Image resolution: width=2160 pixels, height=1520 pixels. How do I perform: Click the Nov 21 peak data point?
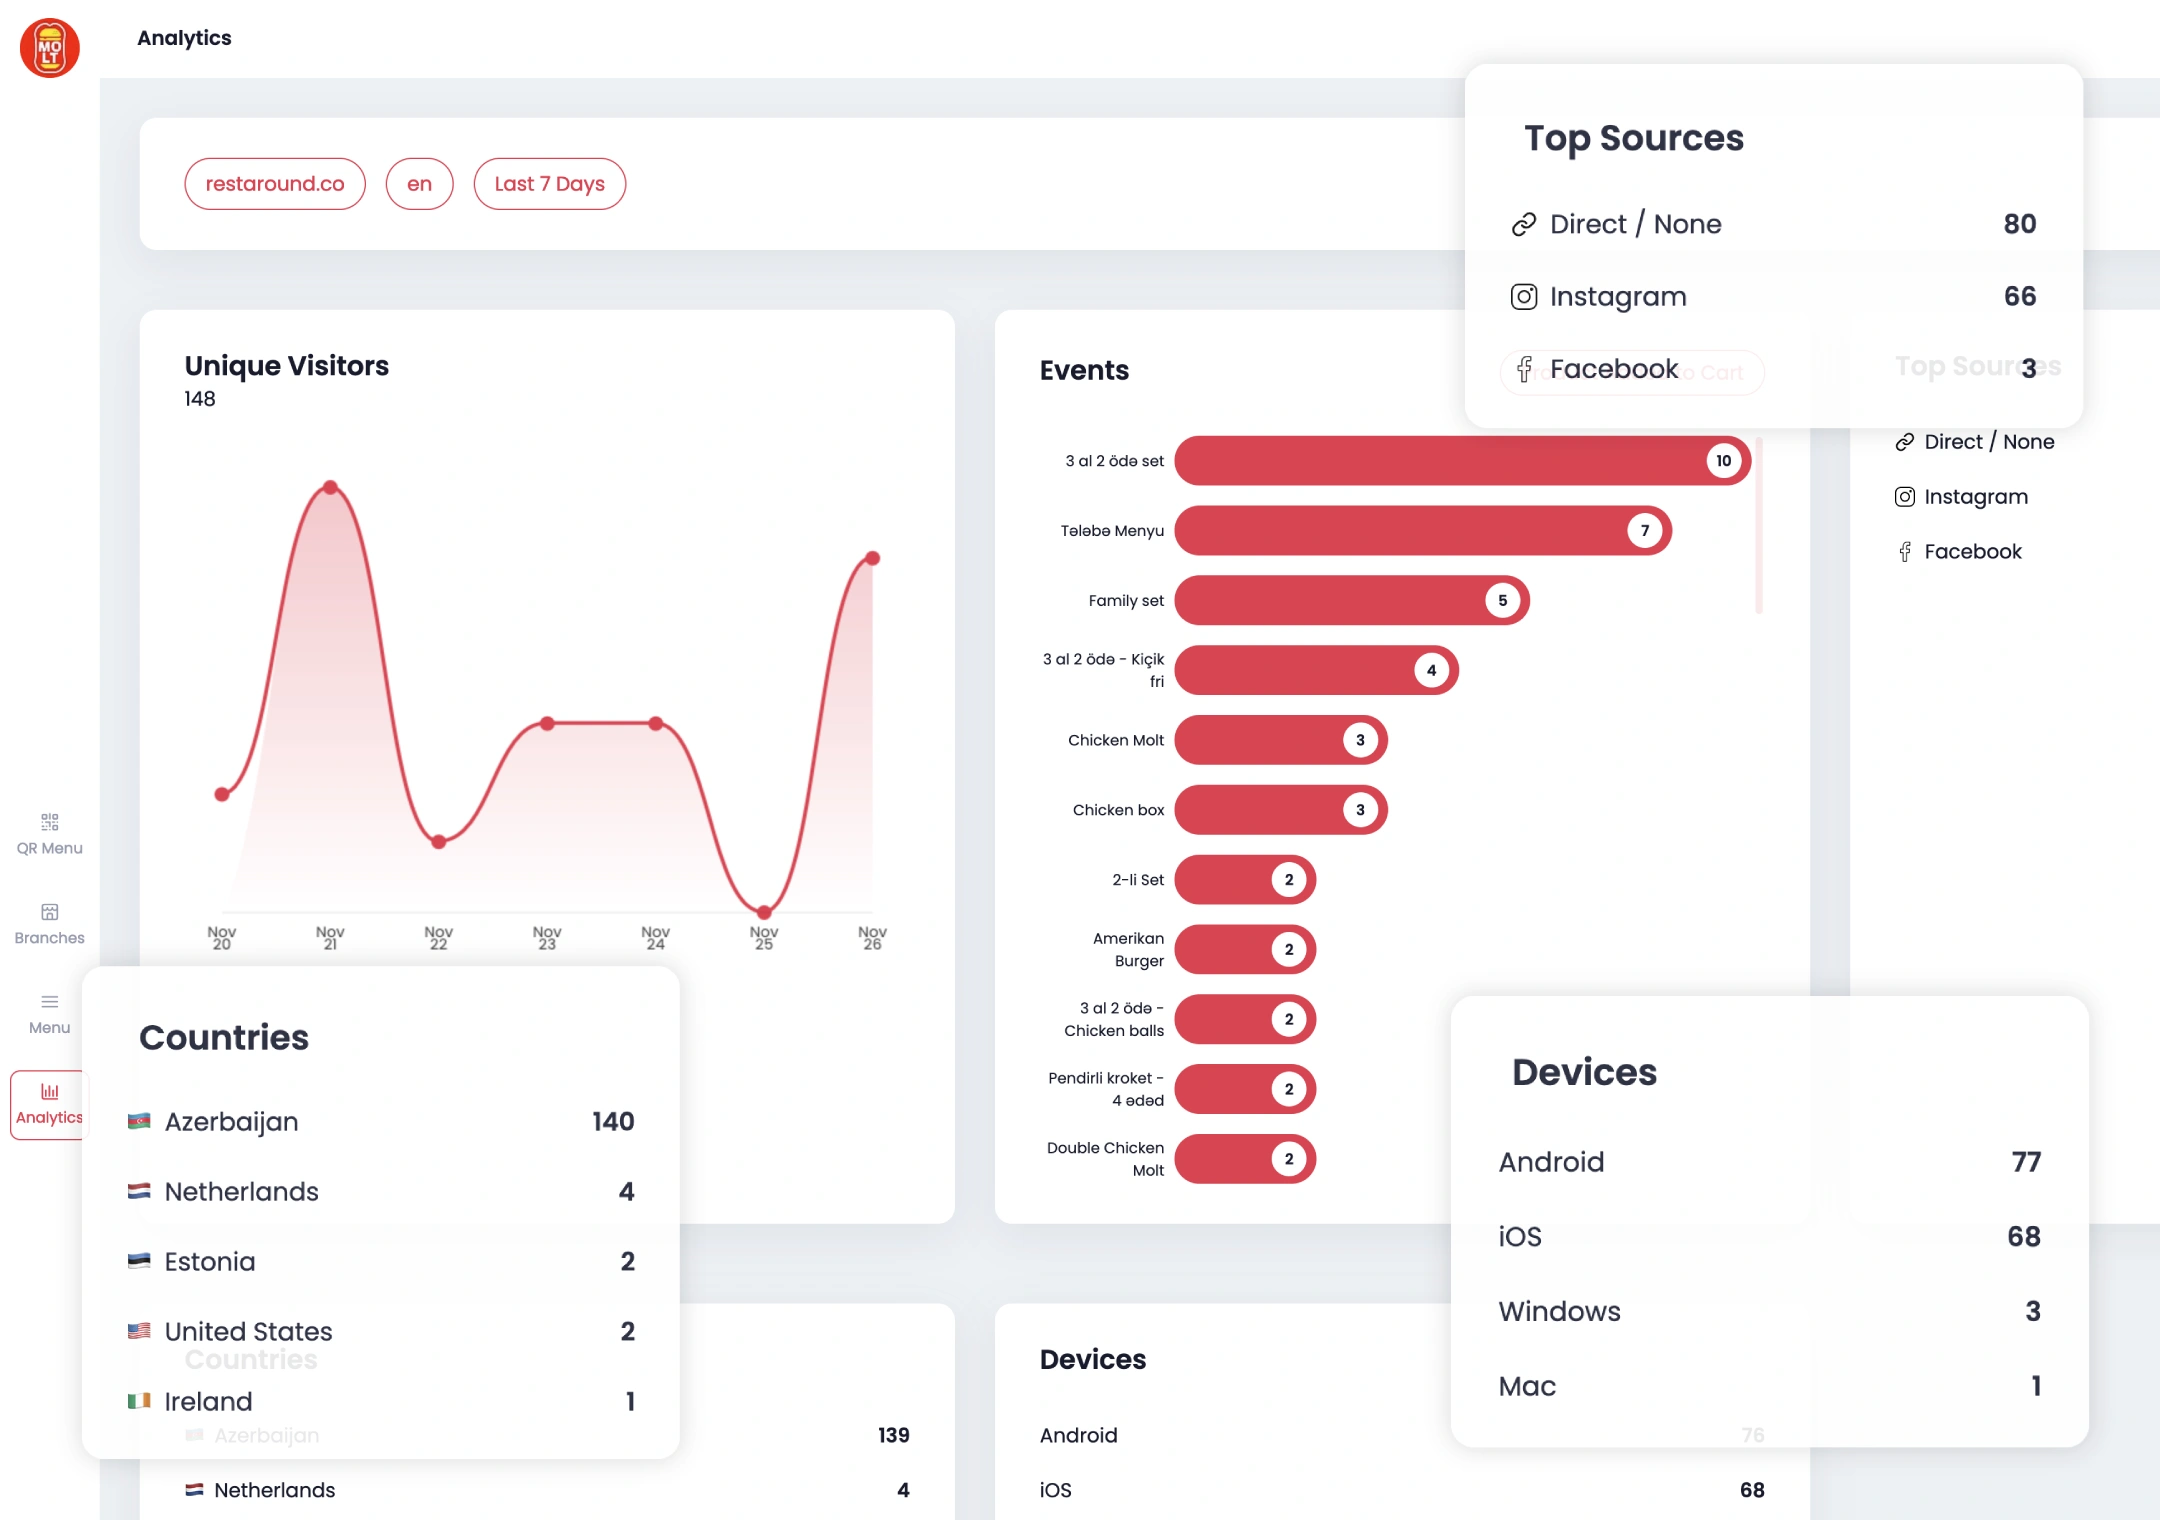330,488
